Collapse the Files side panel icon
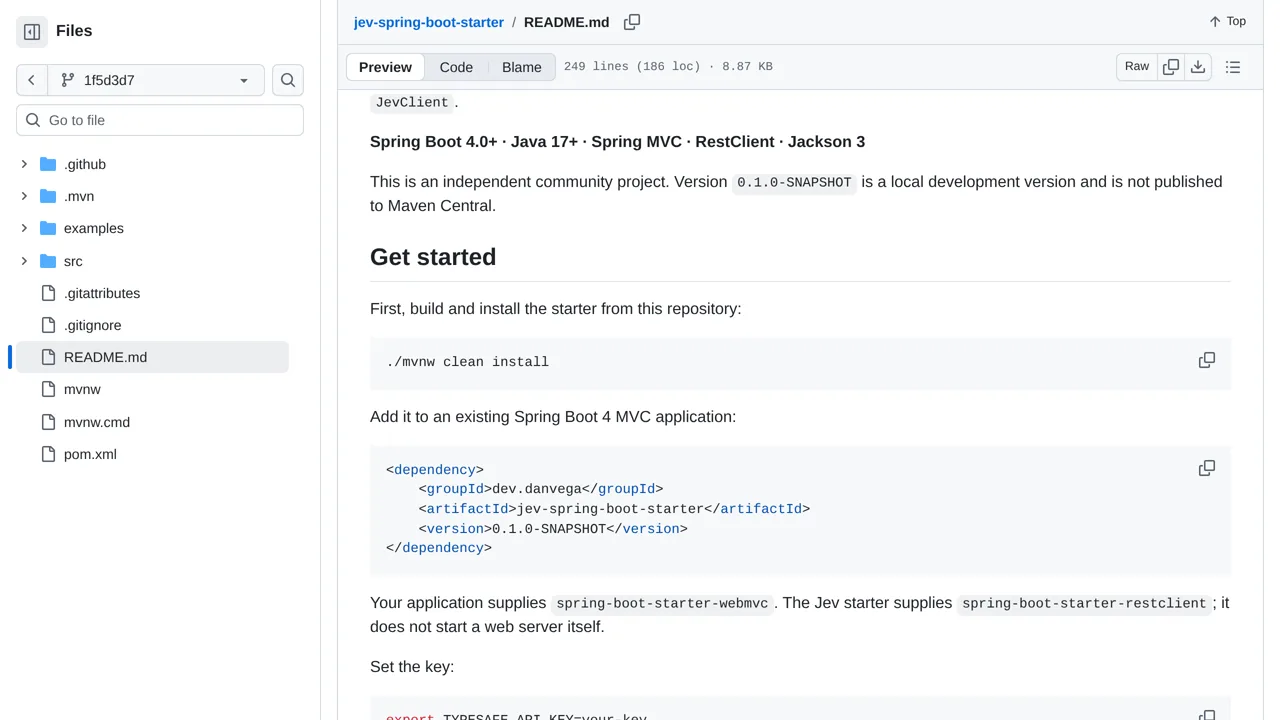Screen dimensions: 1280x720 tap(32, 32)
